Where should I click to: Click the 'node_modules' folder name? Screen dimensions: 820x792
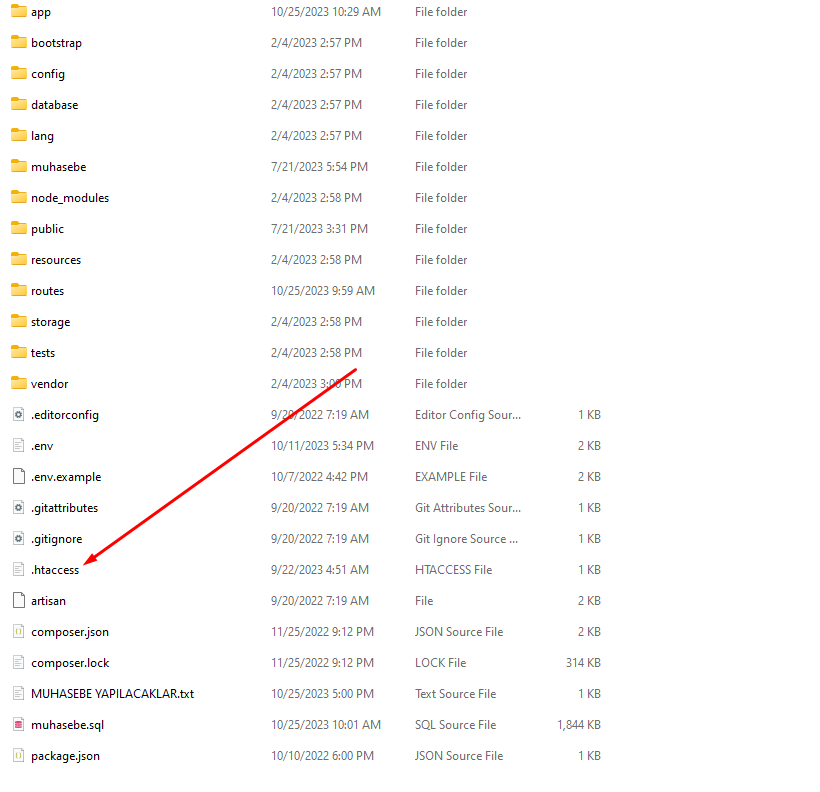70,198
